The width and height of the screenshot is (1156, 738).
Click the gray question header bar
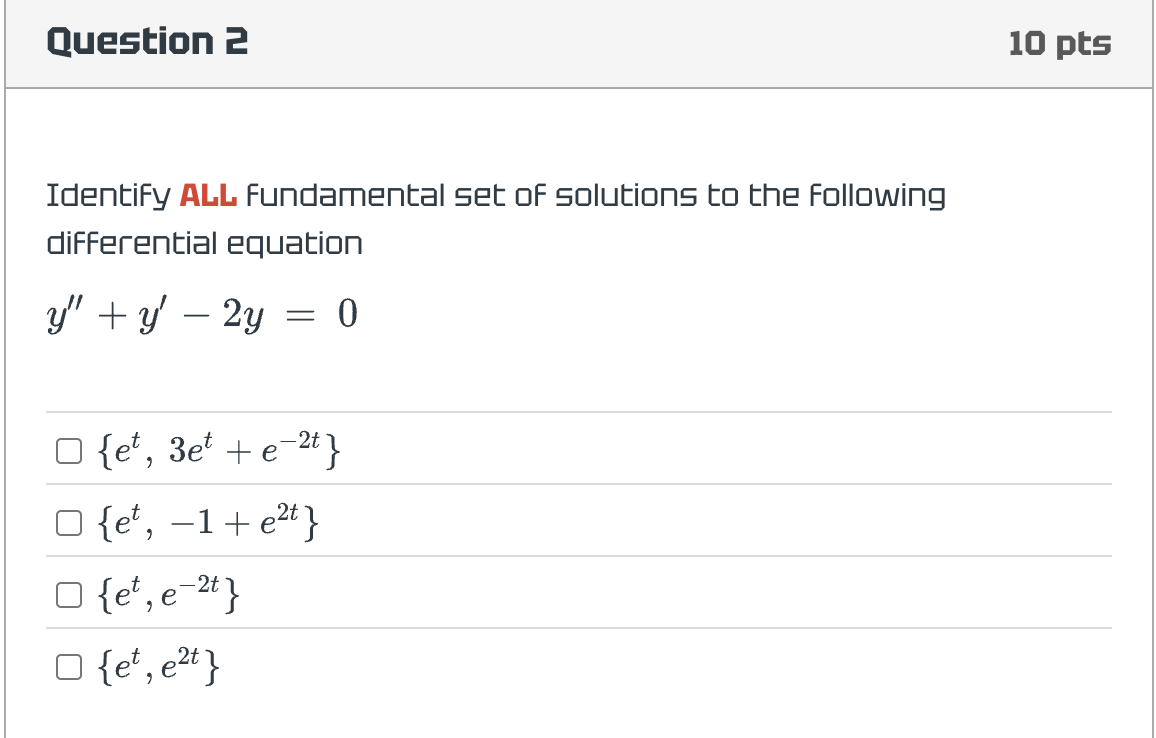point(578,42)
